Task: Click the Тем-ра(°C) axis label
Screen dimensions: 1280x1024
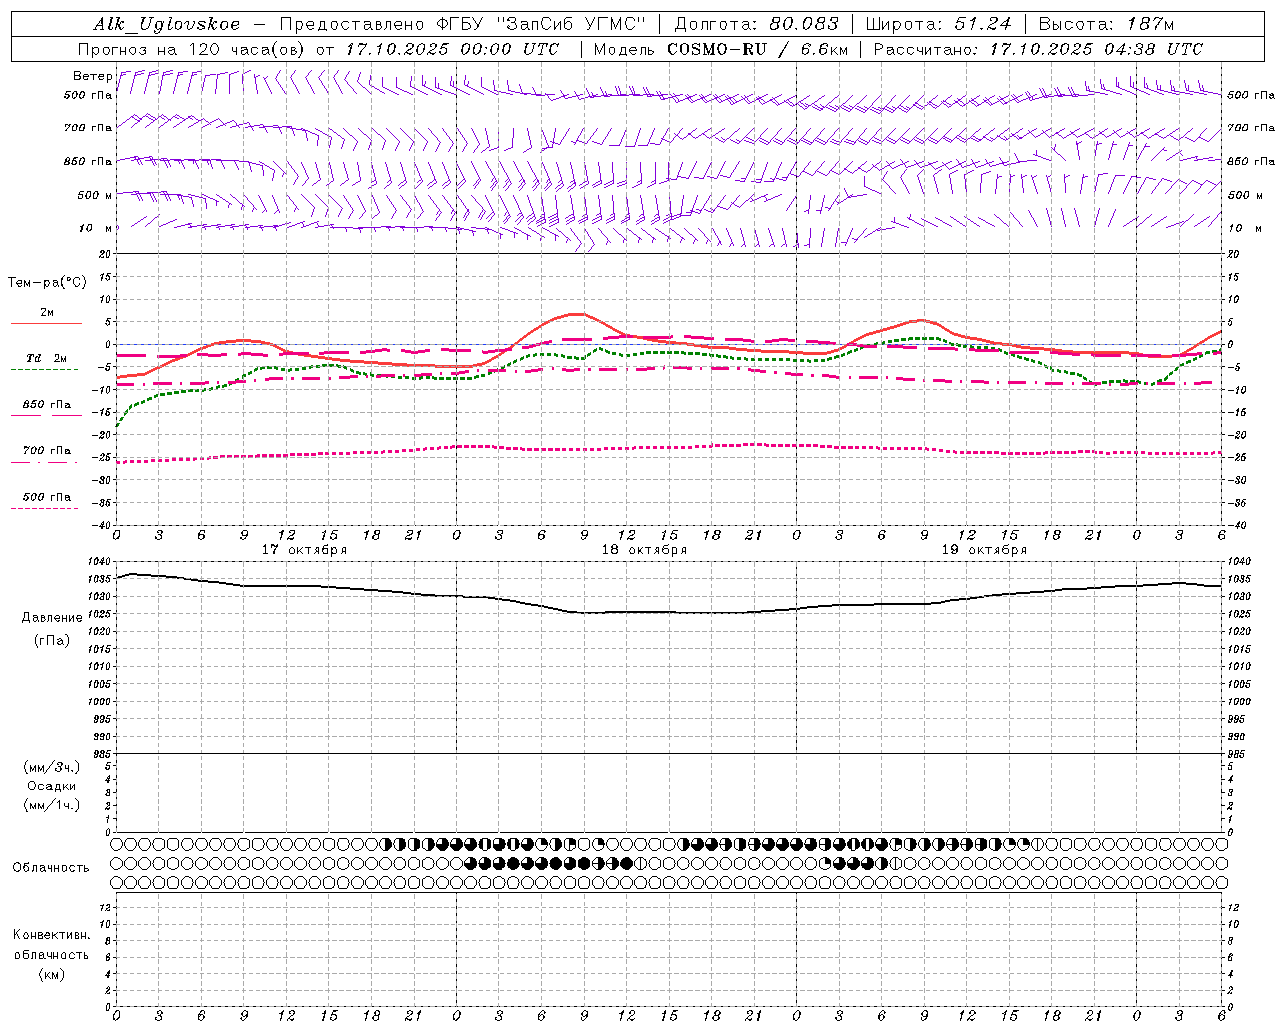Action: [x=47, y=283]
